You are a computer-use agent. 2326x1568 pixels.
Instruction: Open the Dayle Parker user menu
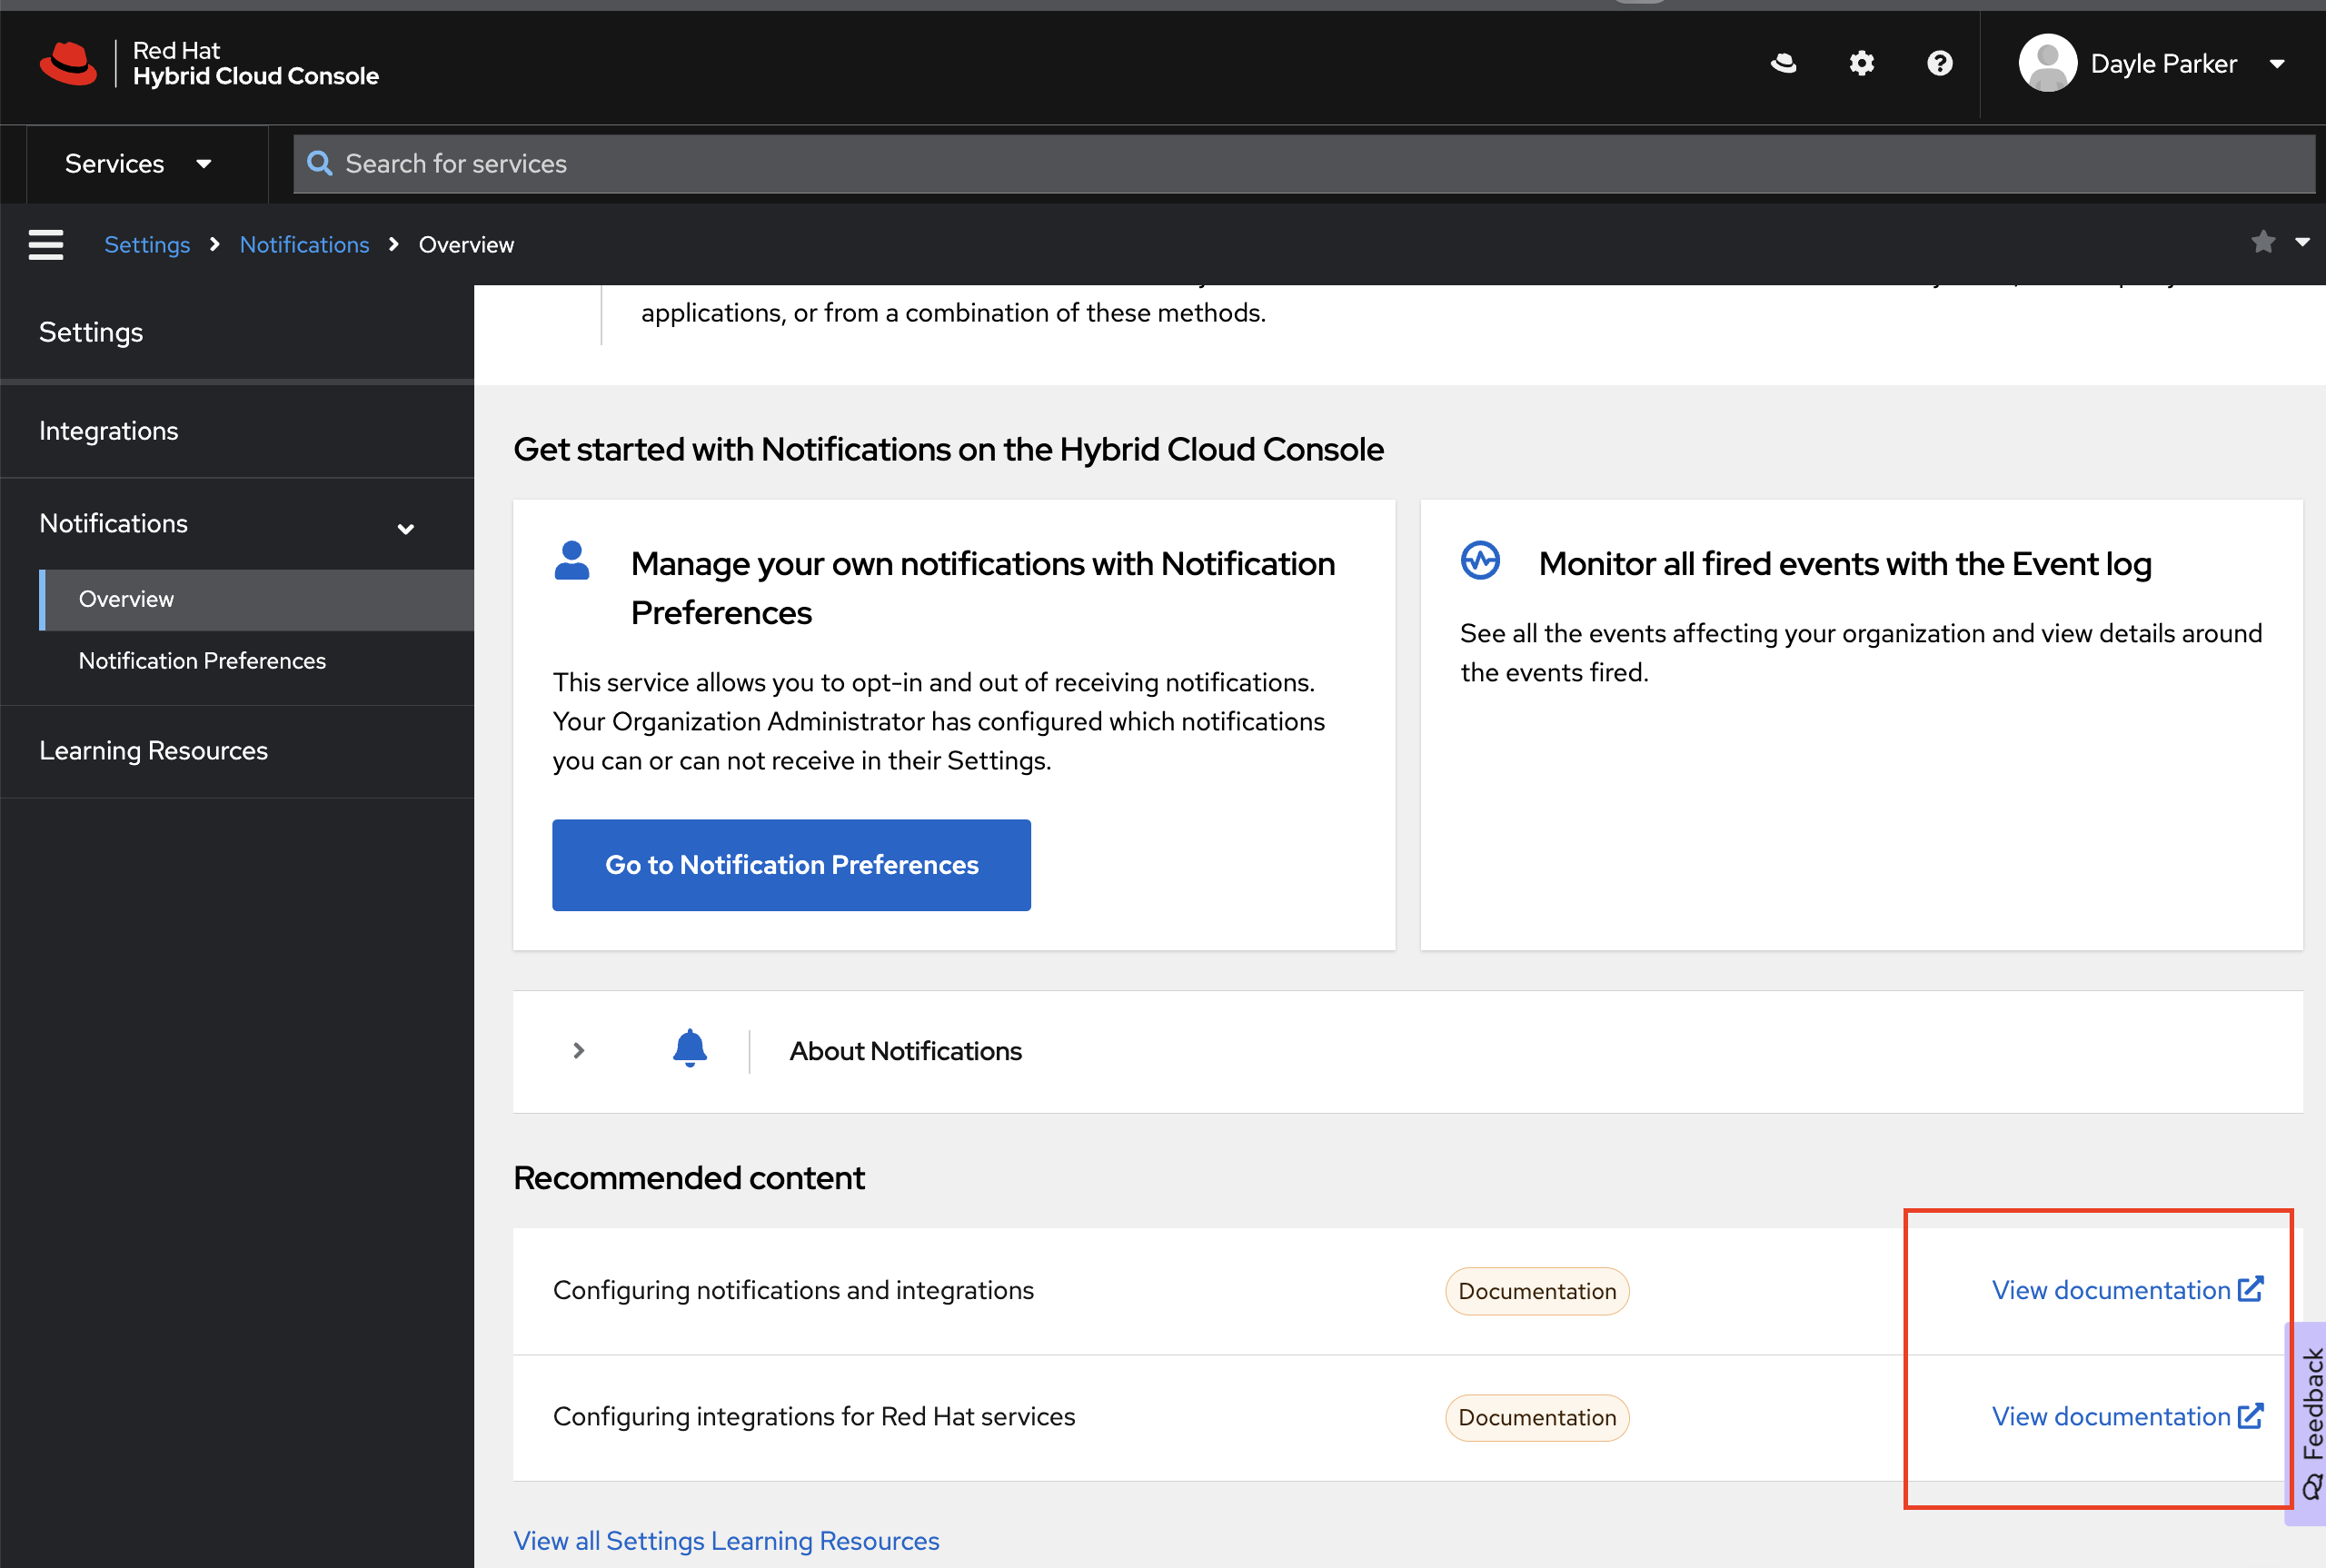[2164, 64]
